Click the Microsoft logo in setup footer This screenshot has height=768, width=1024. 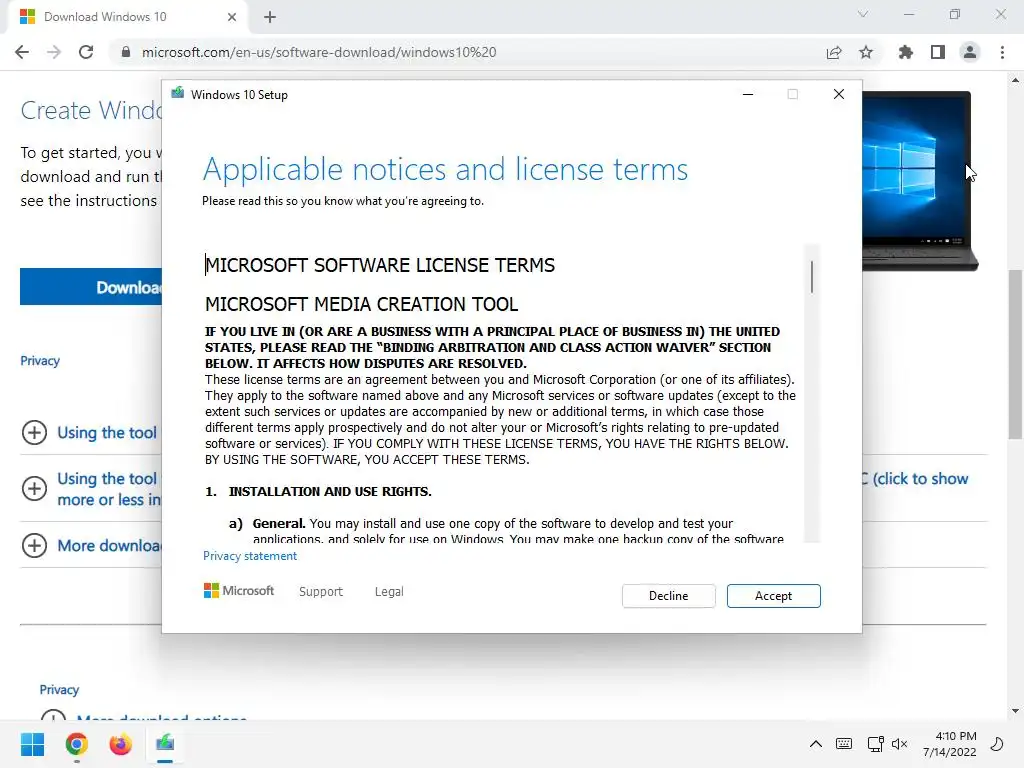click(x=239, y=590)
